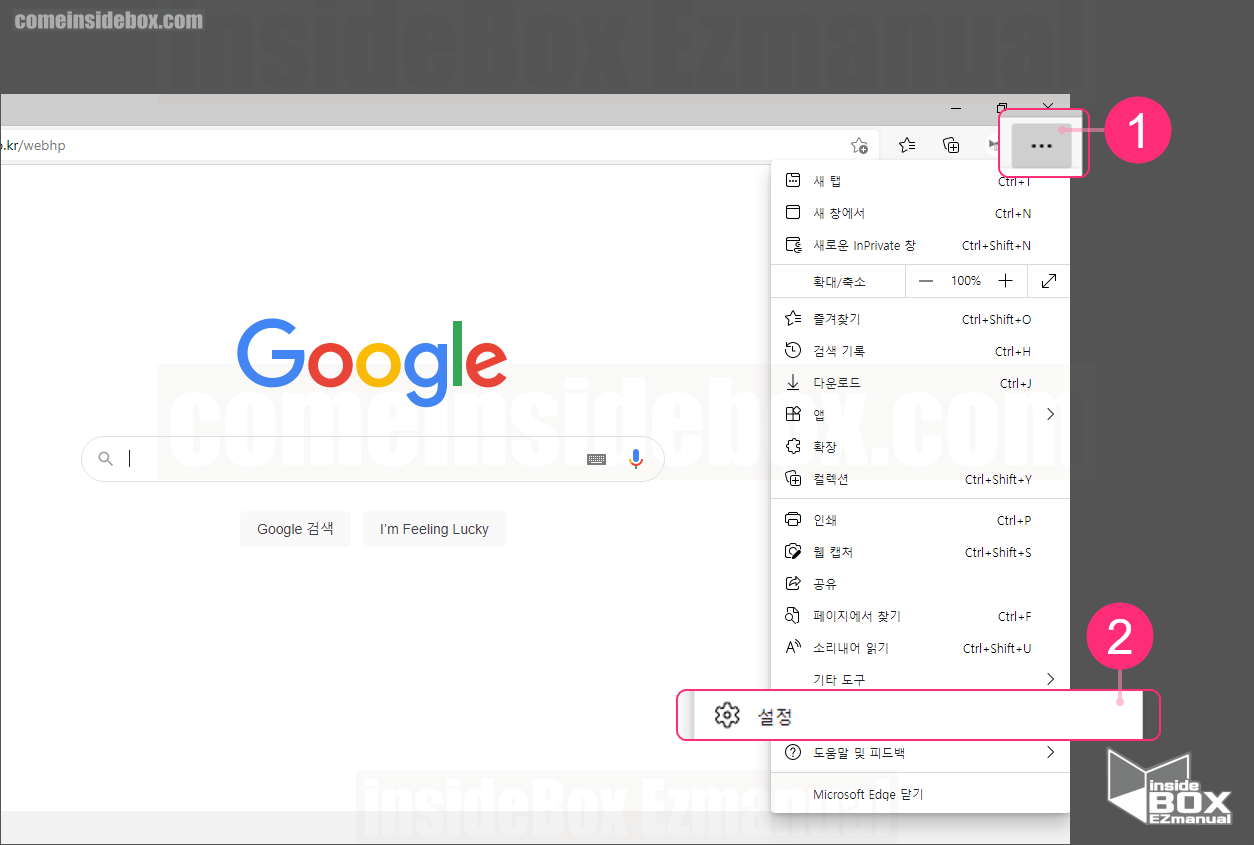The image size is (1254, 845).
Task: Focus the Google search input box
Action: 372,459
